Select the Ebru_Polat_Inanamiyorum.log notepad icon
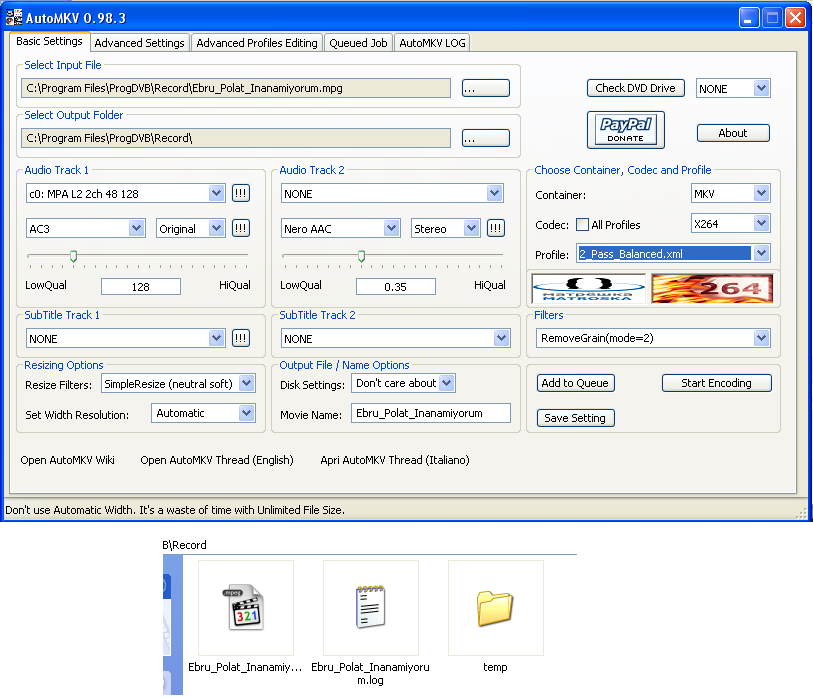Screen dimensions: 813x698 [370, 606]
